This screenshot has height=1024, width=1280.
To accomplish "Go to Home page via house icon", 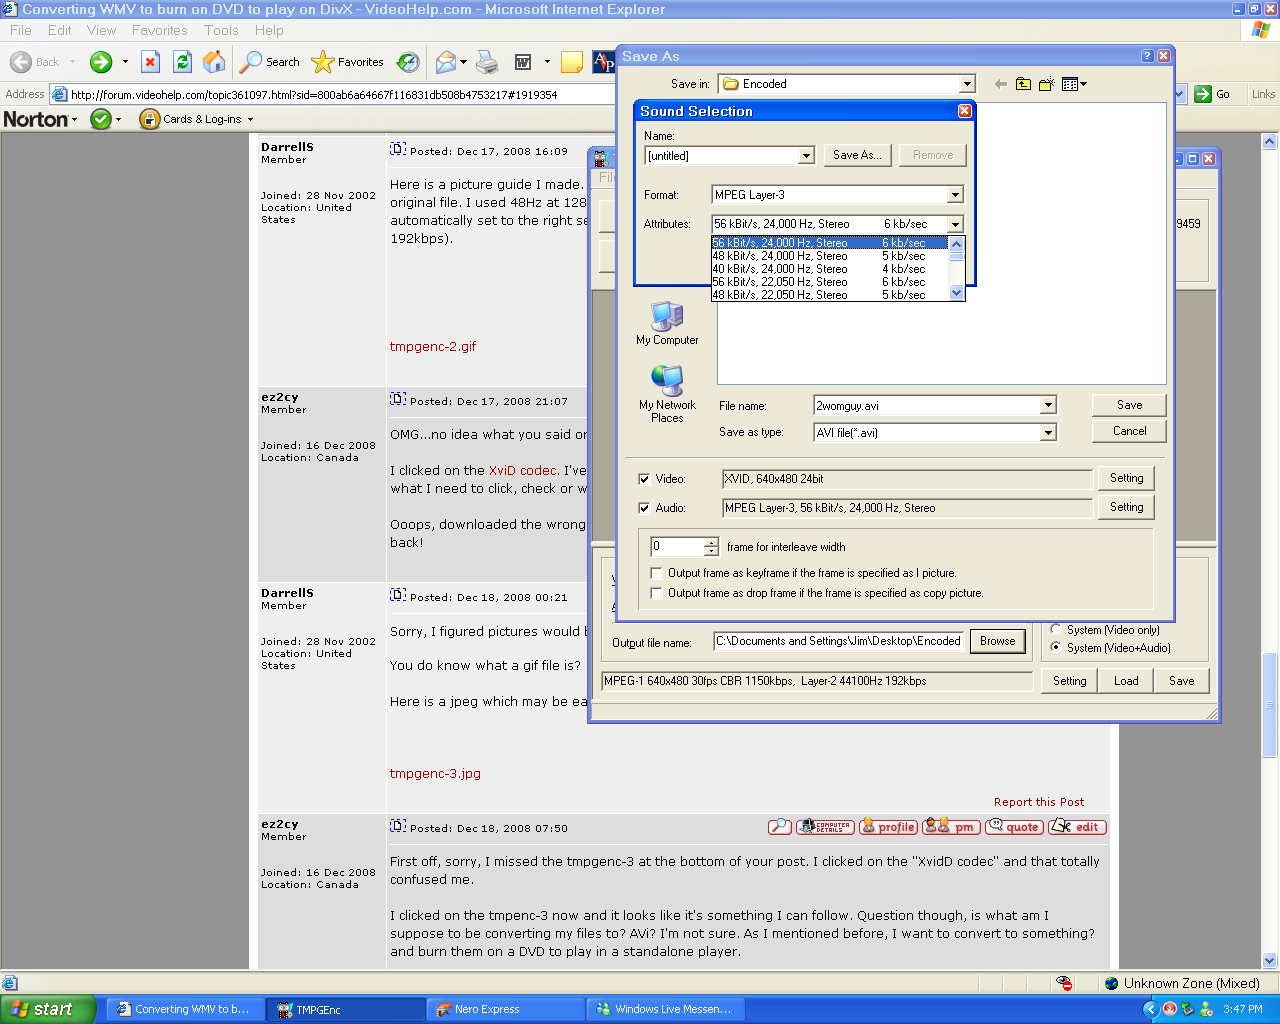I will click(x=214, y=62).
